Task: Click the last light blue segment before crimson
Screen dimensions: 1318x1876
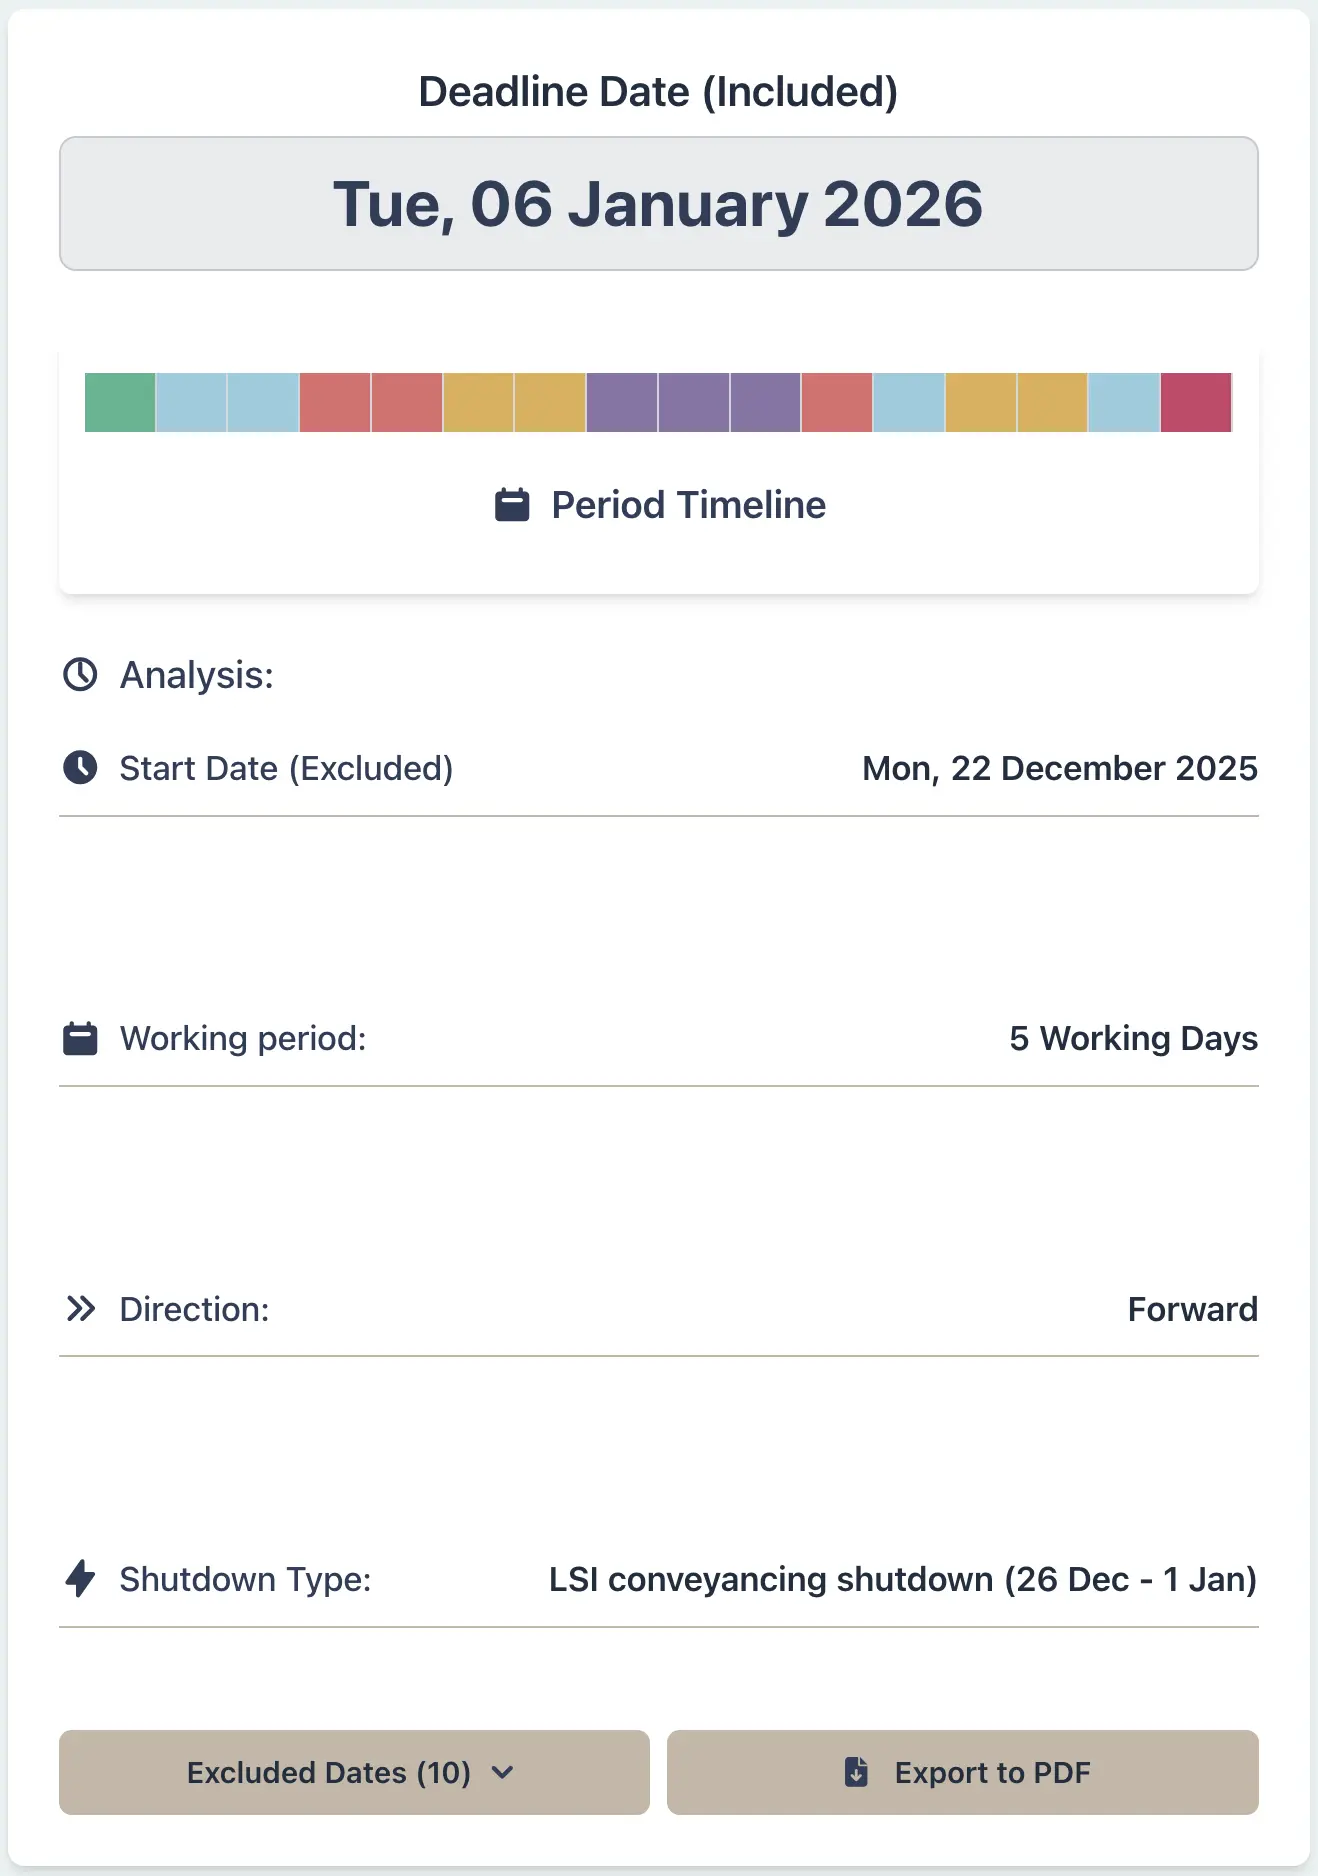Action: [1124, 402]
